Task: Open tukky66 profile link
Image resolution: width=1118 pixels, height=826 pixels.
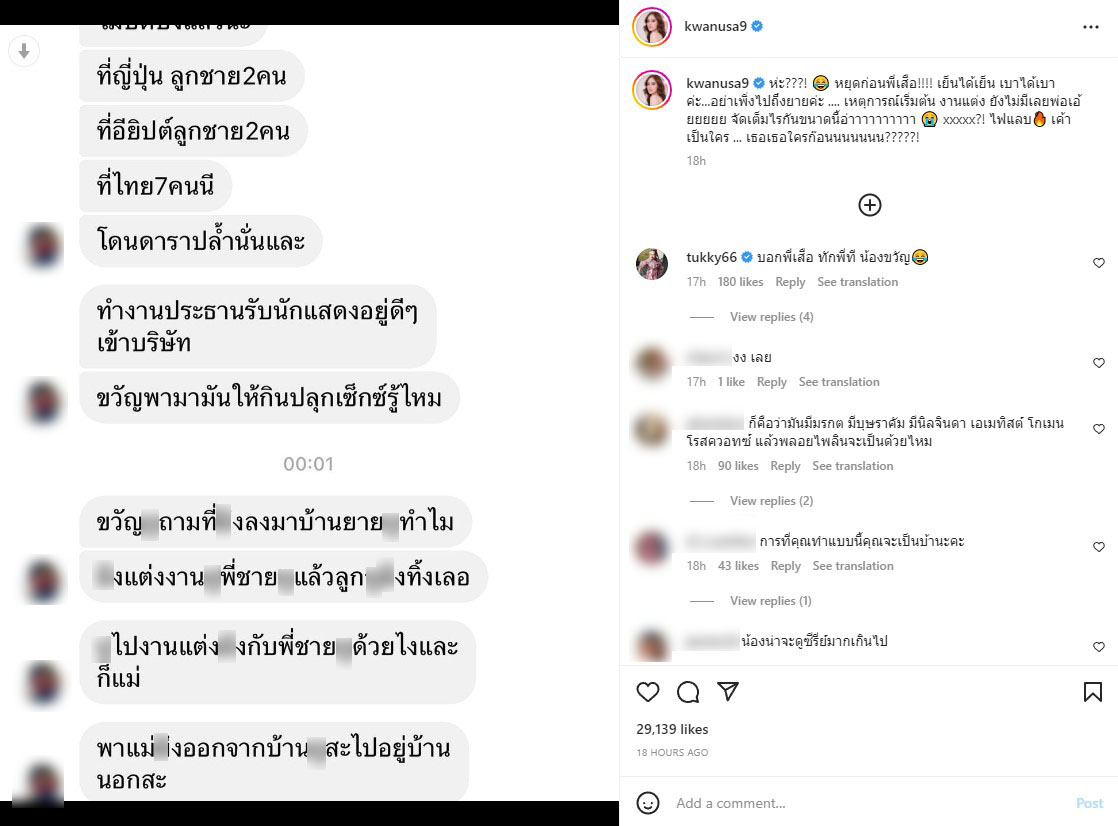Action: pos(711,257)
